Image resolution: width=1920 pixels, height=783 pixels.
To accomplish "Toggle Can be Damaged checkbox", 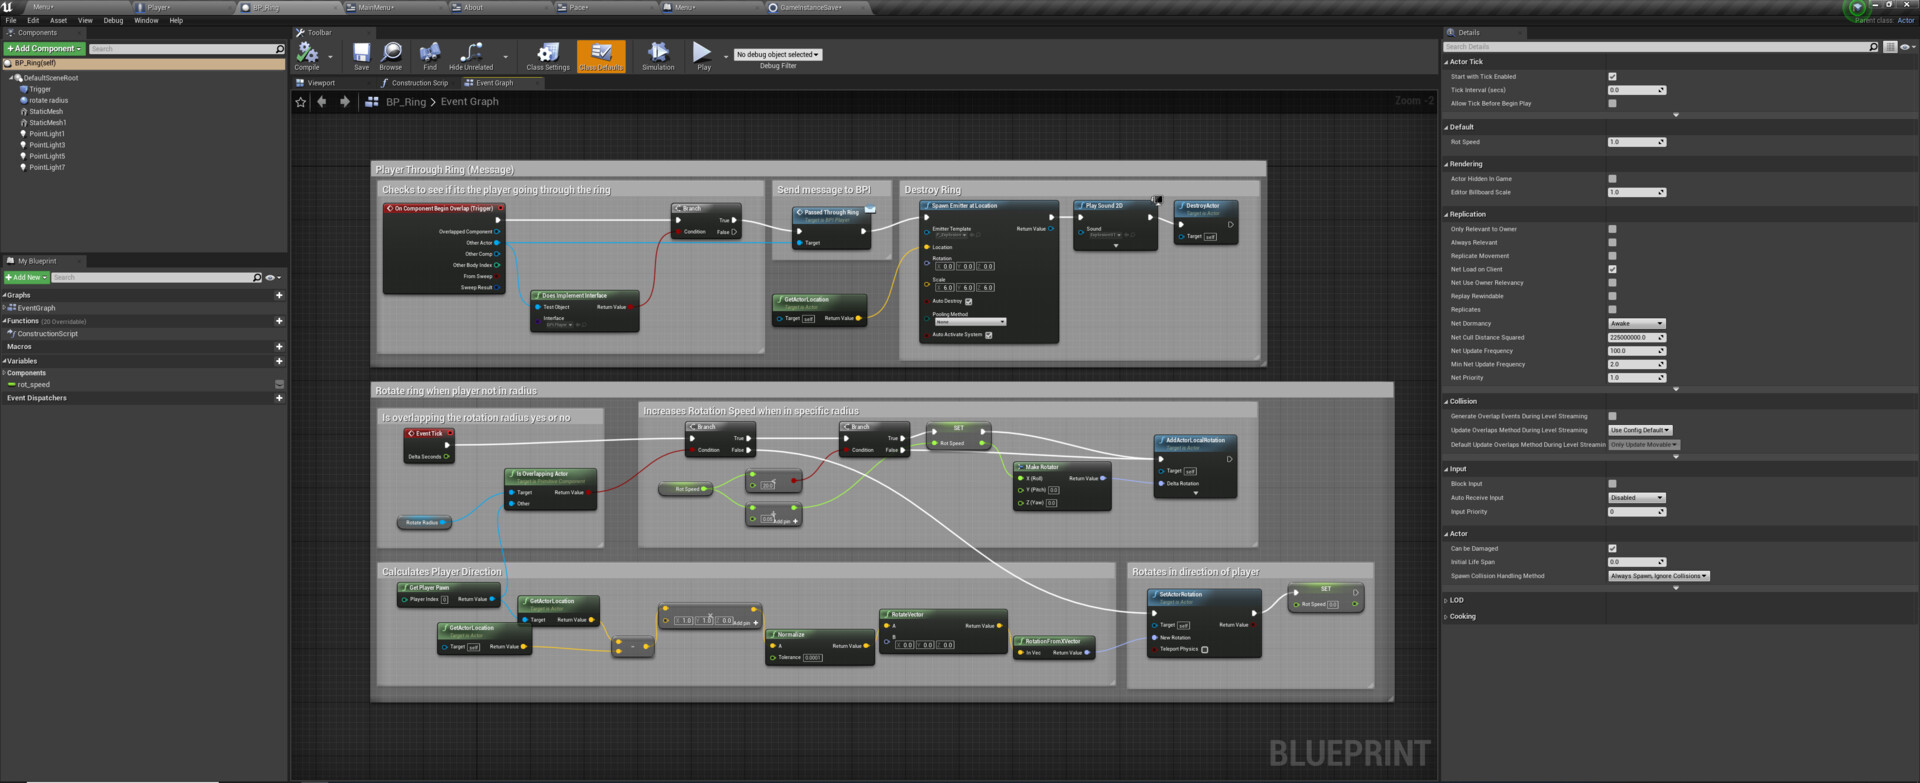I will (x=1612, y=548).
